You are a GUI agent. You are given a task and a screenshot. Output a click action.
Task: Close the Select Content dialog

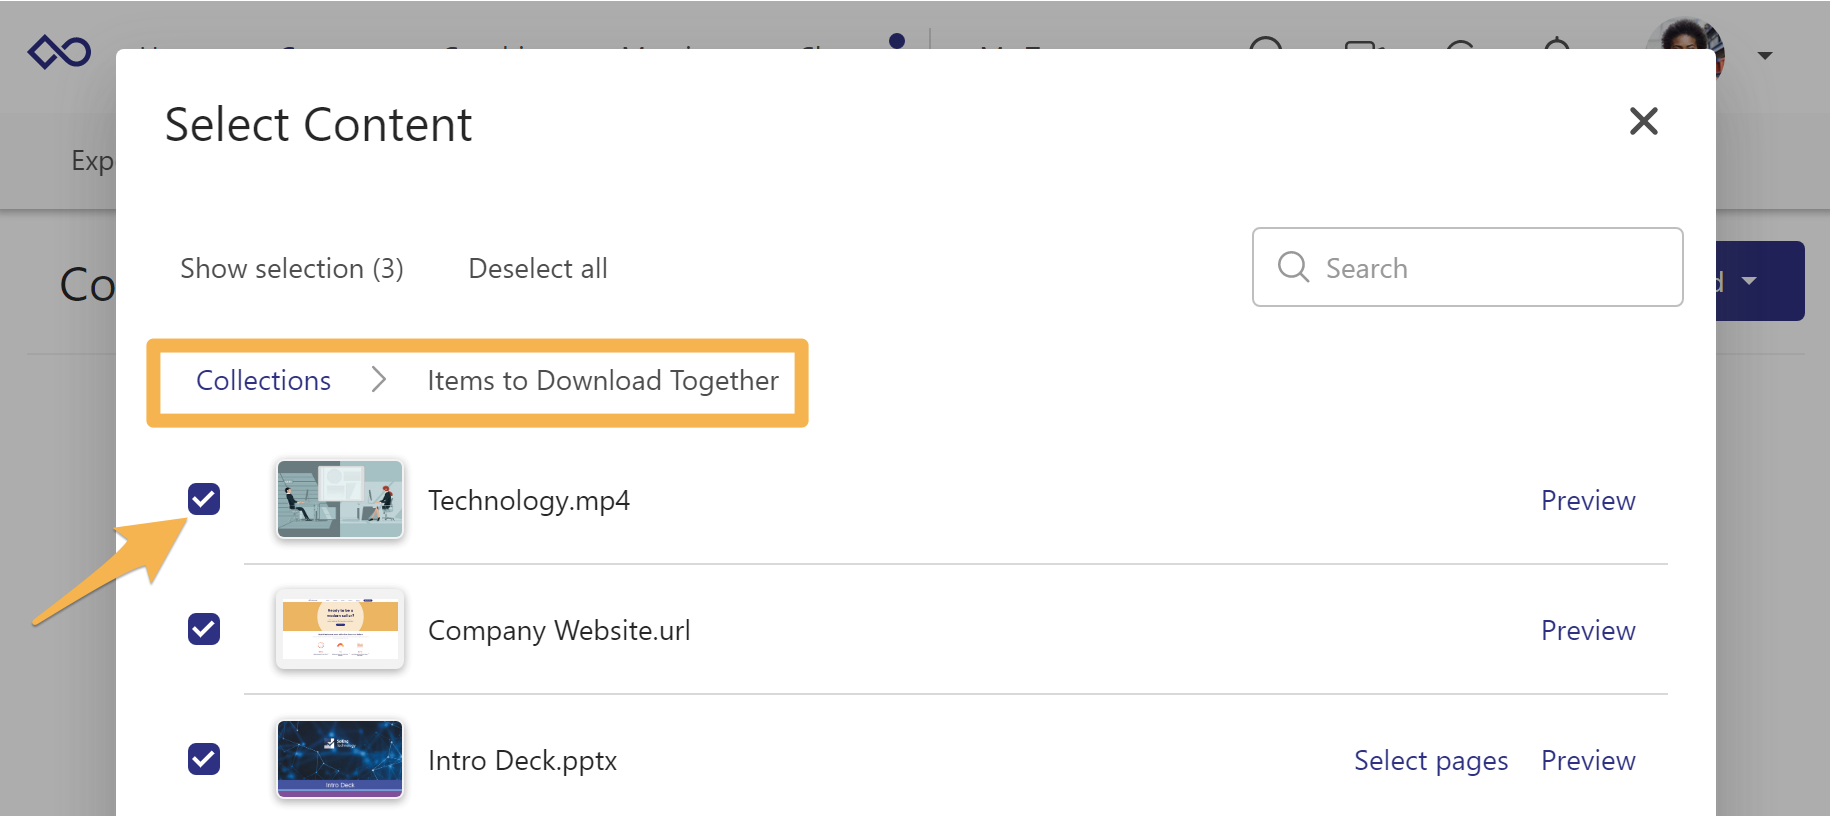[x=1643, y=121]
